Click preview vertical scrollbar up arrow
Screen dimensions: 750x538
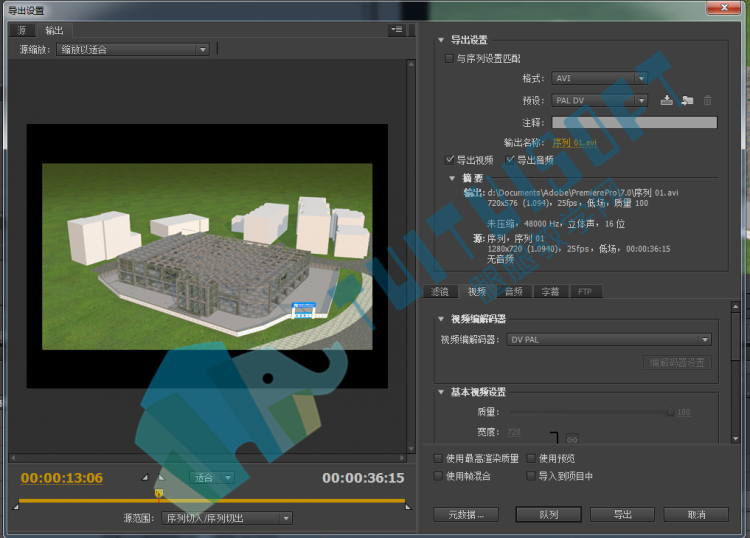[411, 63]
